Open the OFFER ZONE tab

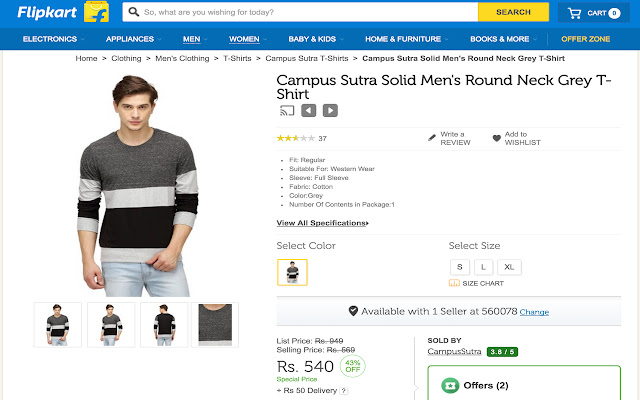[x=586, y=39]
